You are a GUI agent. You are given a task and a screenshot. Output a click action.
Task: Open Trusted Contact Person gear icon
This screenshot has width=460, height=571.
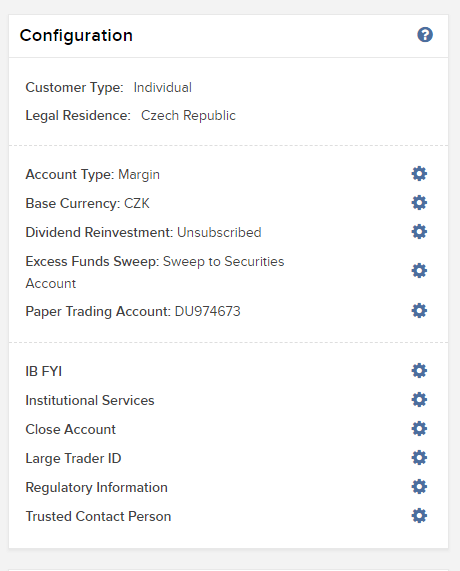(419, 516)
